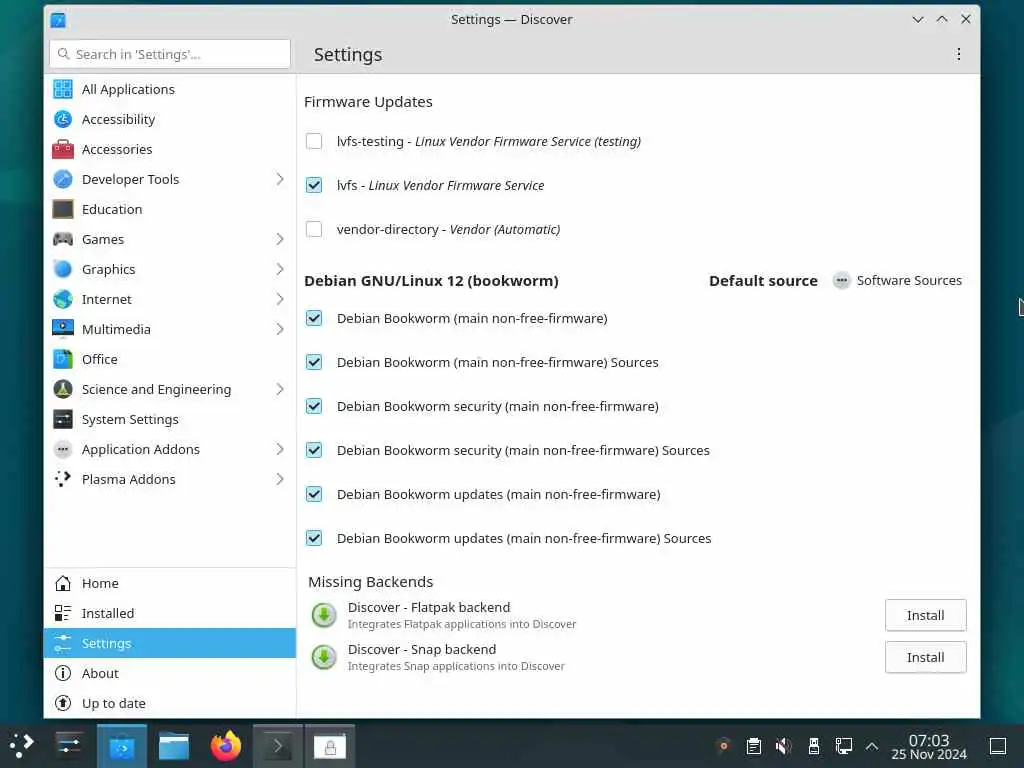Expand the Developer Tools subcategories arrow

tap(280, 179)
